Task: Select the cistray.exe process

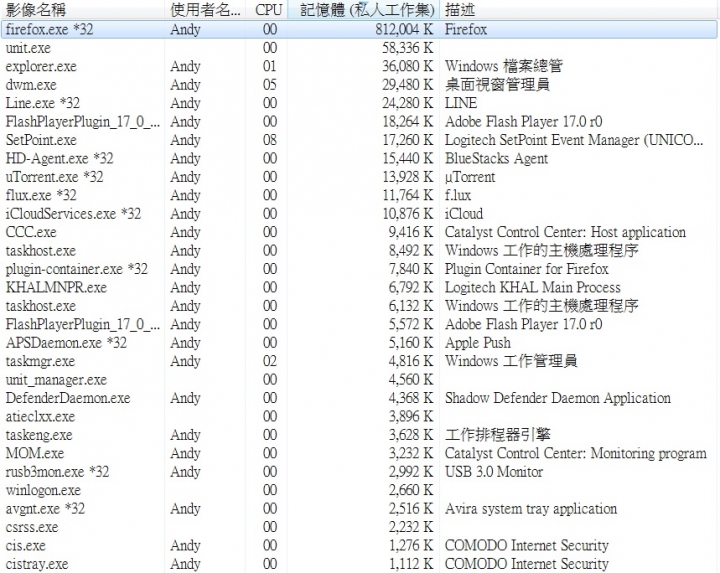Action: [x=359, y=564]
